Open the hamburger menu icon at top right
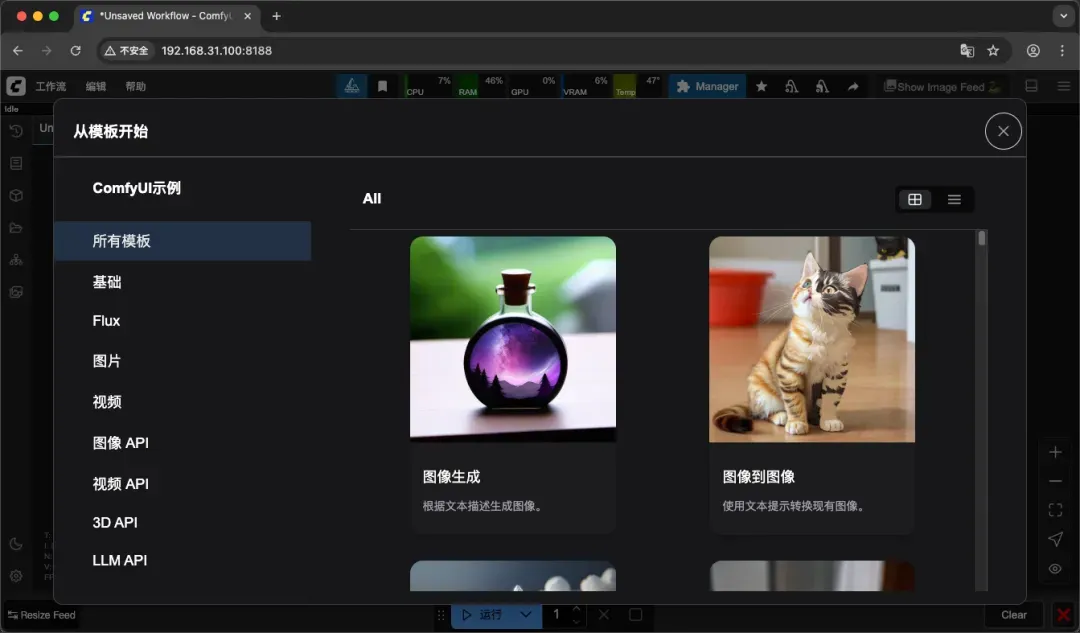The width and height of the screenshot is (1080, 633). 1063,86
